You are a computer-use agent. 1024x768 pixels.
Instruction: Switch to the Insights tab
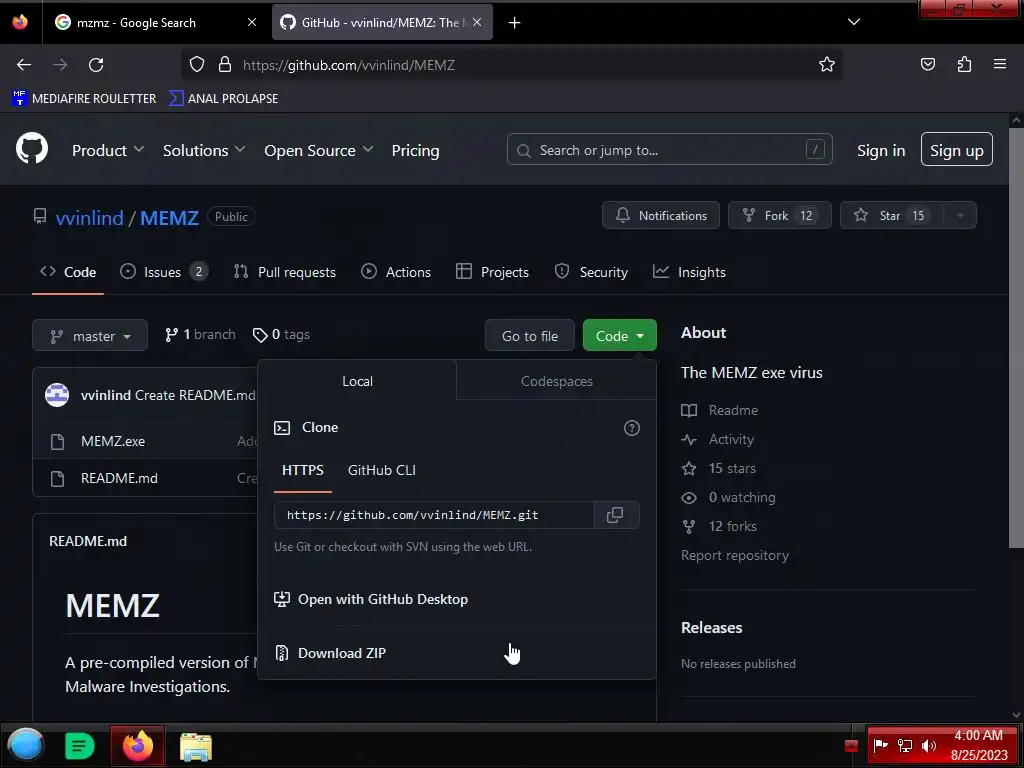(x=689, y=272)
